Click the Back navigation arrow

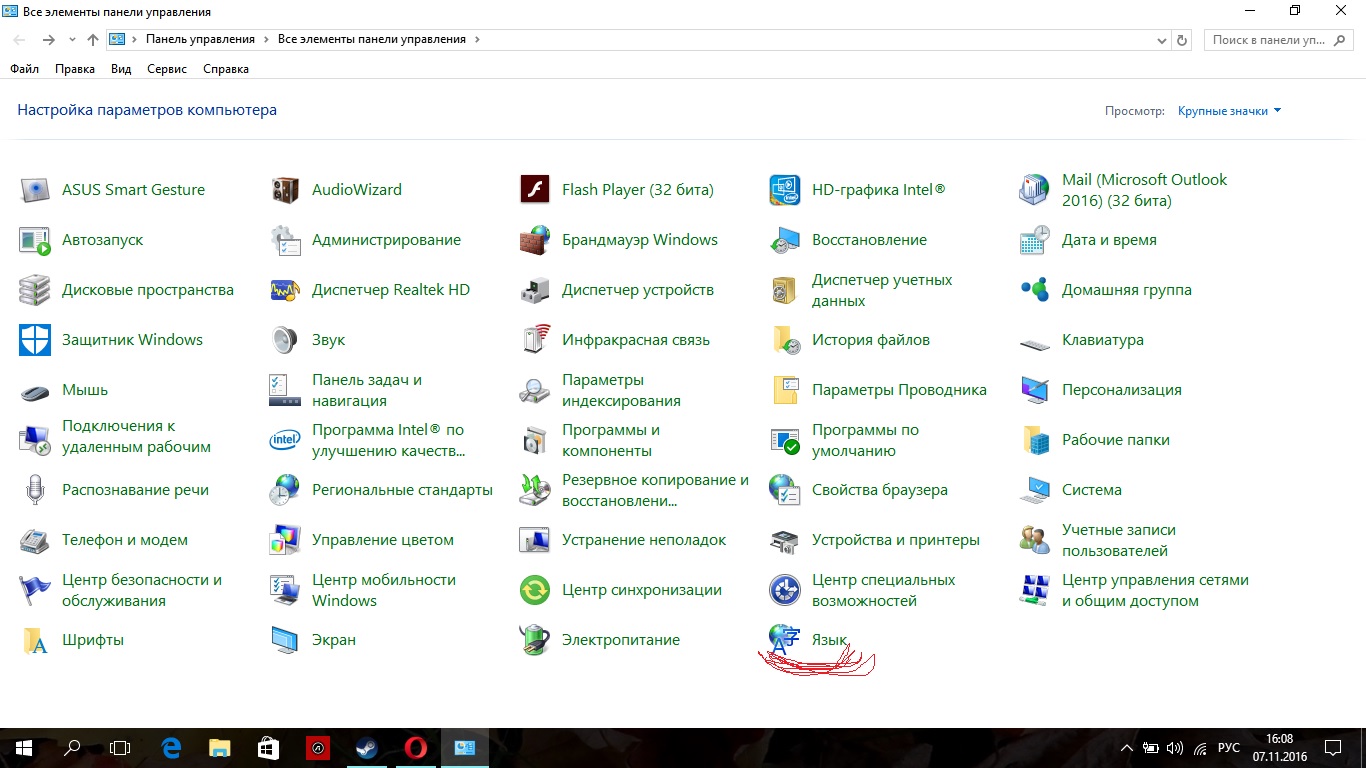[x=20, y=40]
